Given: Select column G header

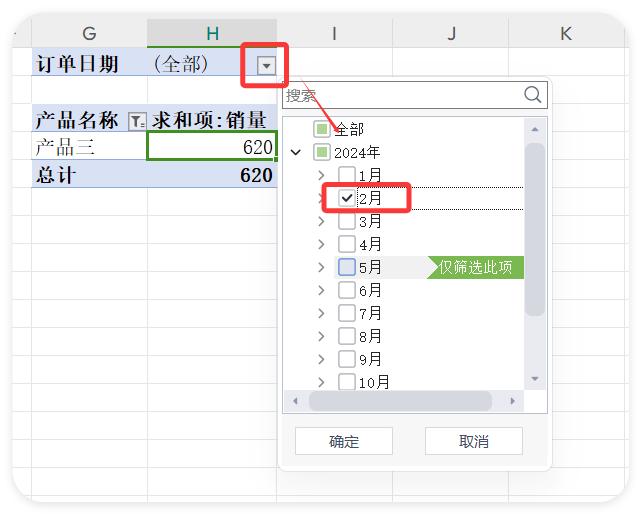Looking at the screenshot, I should (x=89, y=33).
